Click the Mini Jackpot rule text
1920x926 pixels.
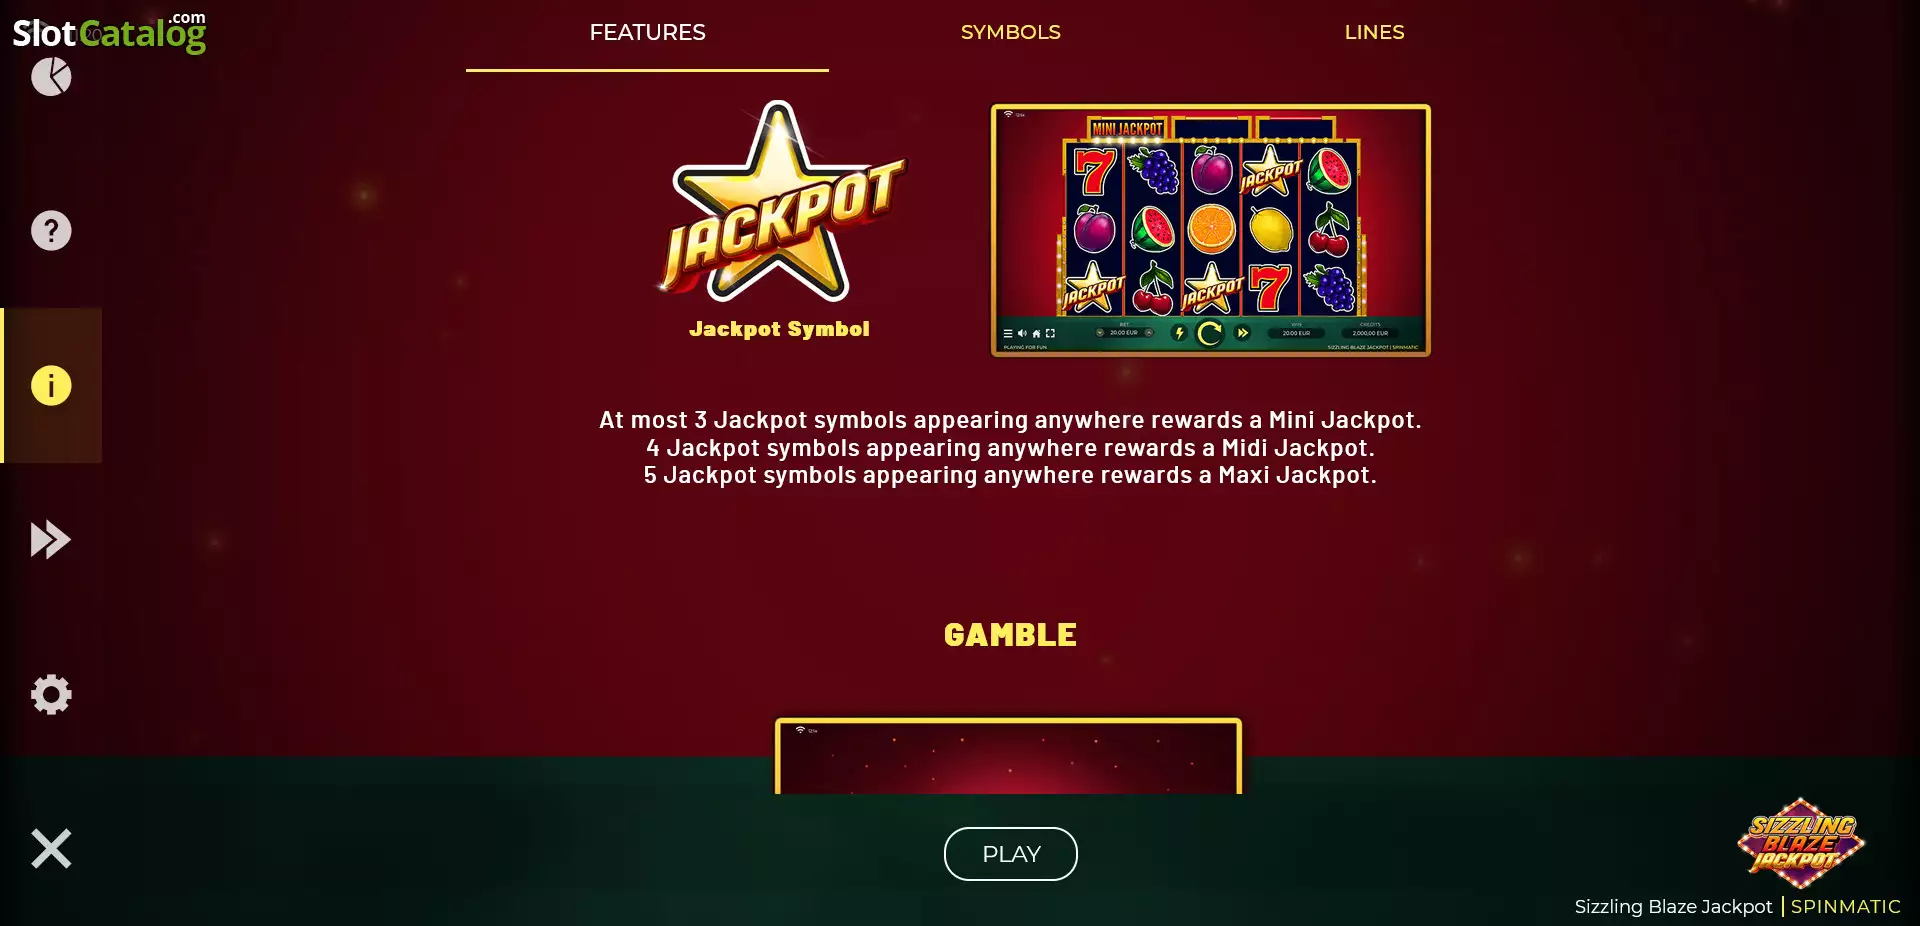pyautogui.click(x=1010, y=420)
